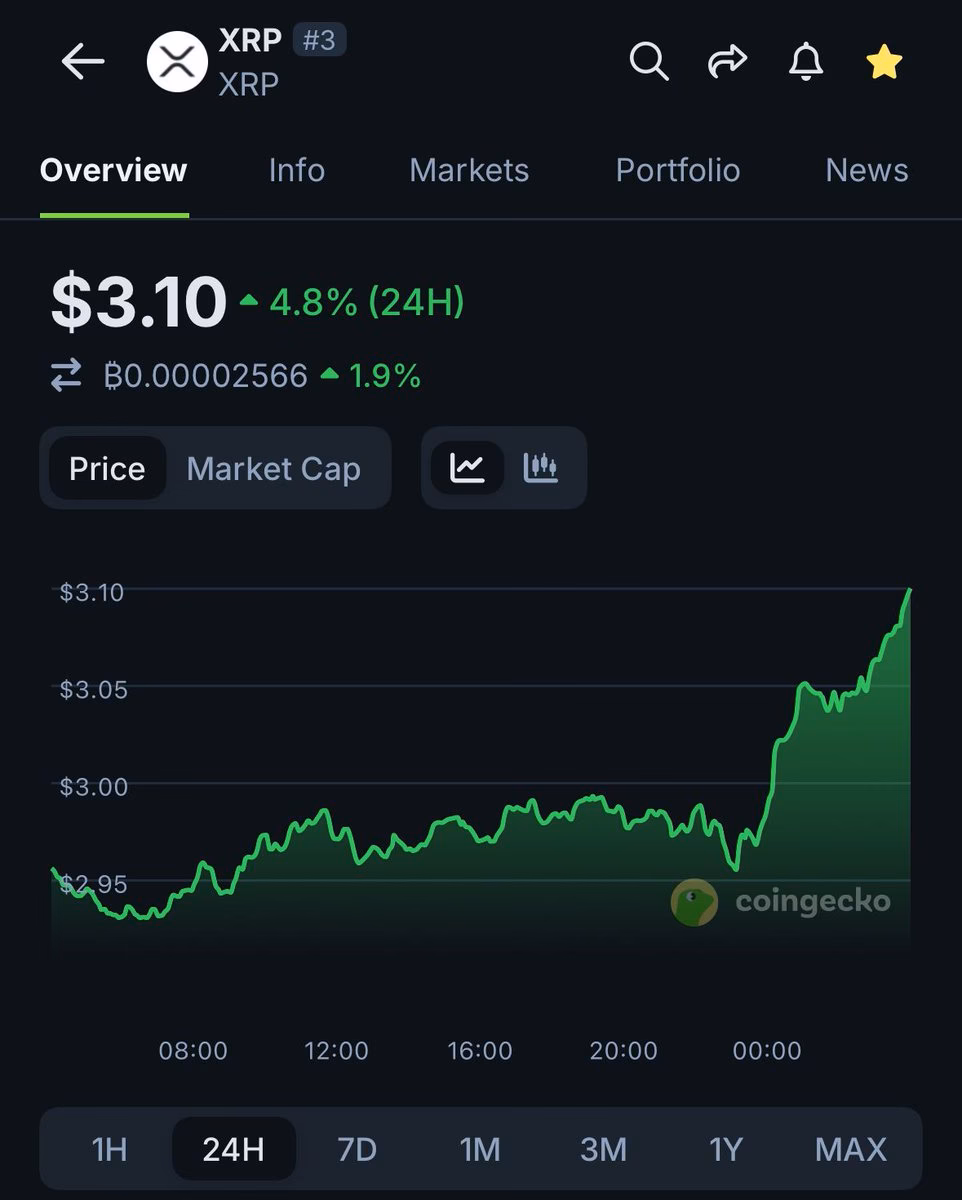The image size is (962, 1200).
Task: Select the 7D time range
Action: coord(357,1149)
